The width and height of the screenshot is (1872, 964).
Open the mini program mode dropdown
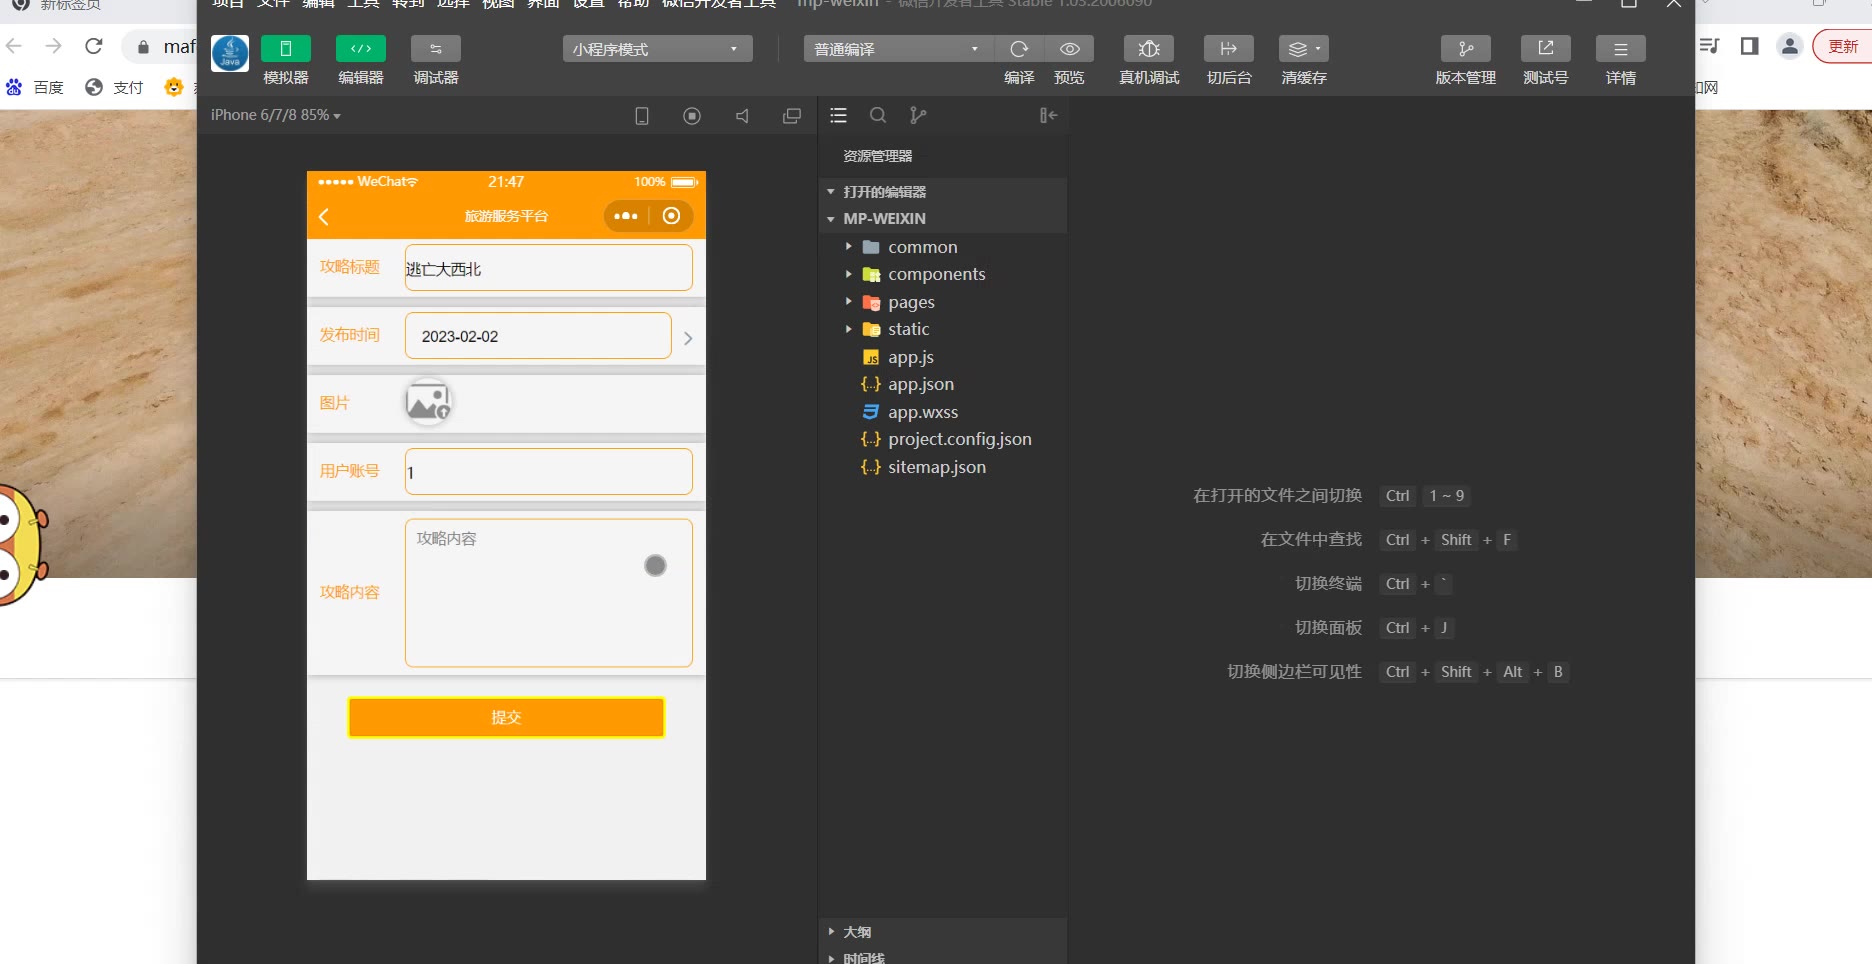pyautogui.click(x=657, y=49)
